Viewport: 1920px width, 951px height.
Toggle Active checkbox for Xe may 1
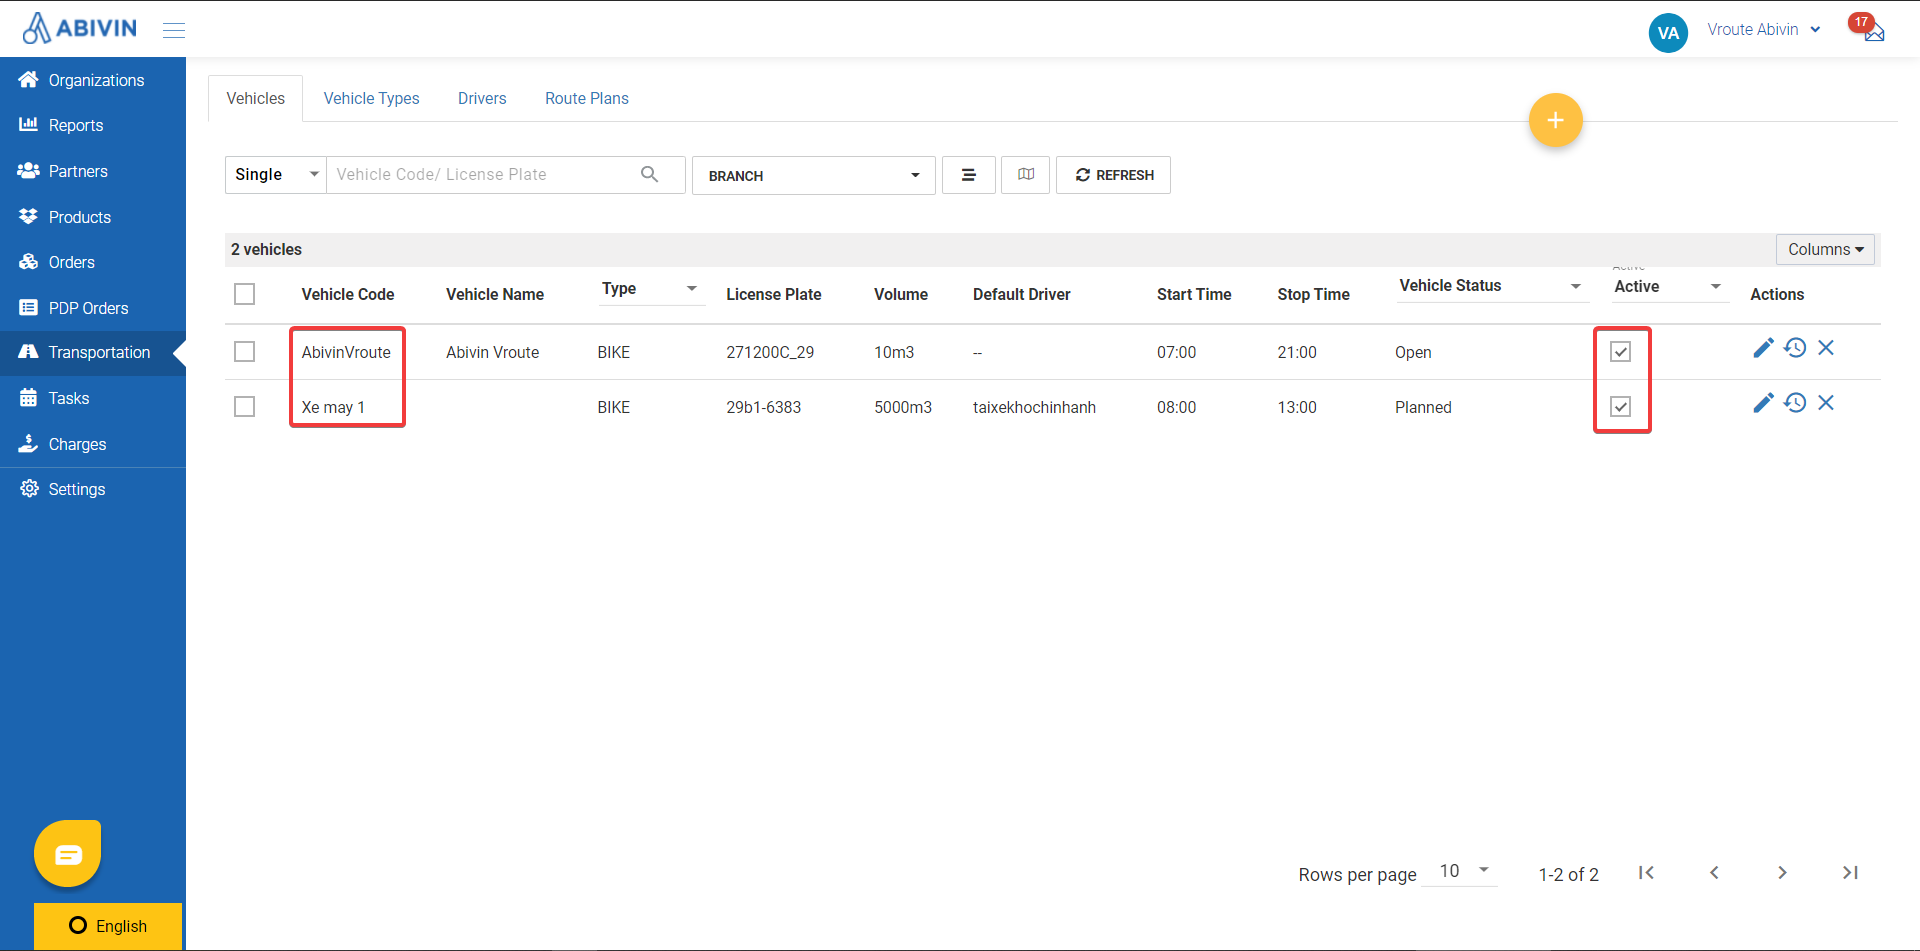1621,407
